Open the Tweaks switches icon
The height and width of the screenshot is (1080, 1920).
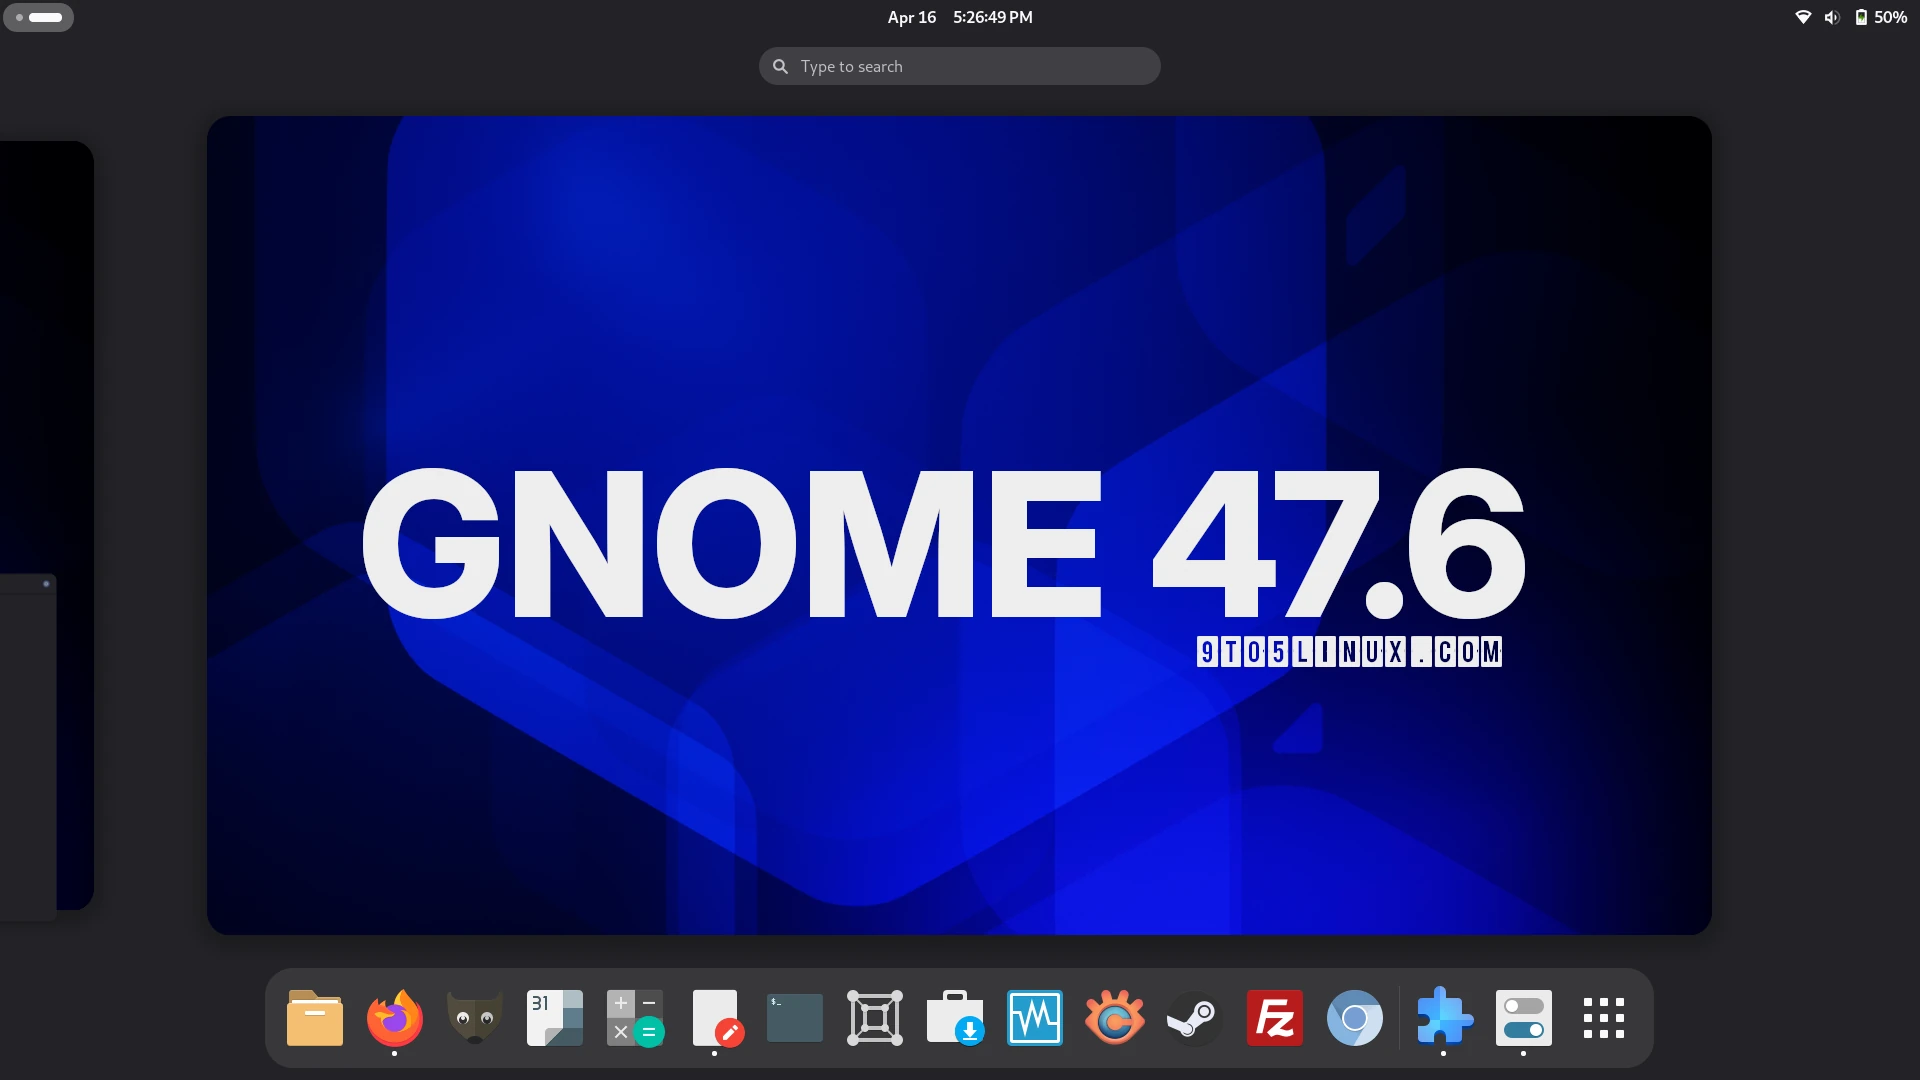1524,1018
